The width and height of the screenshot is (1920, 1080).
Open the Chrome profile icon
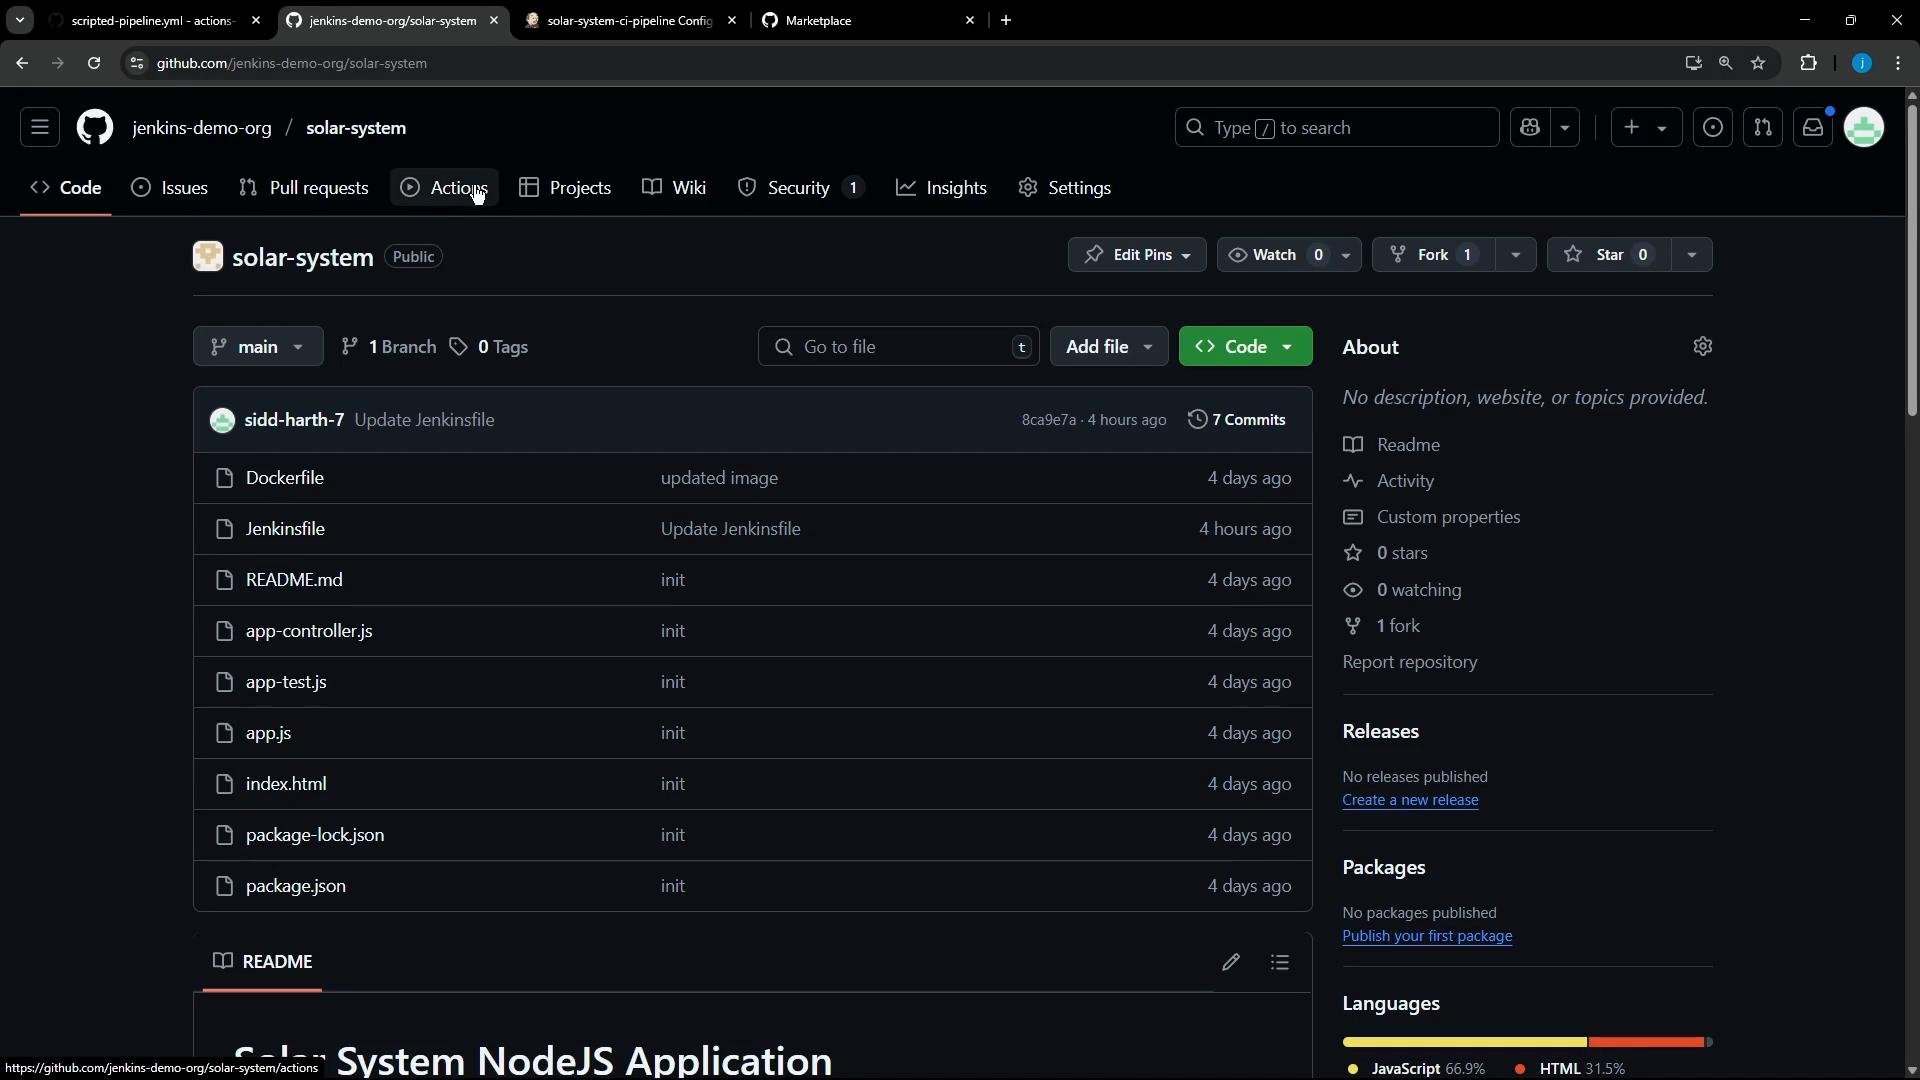coord(1862,63)
